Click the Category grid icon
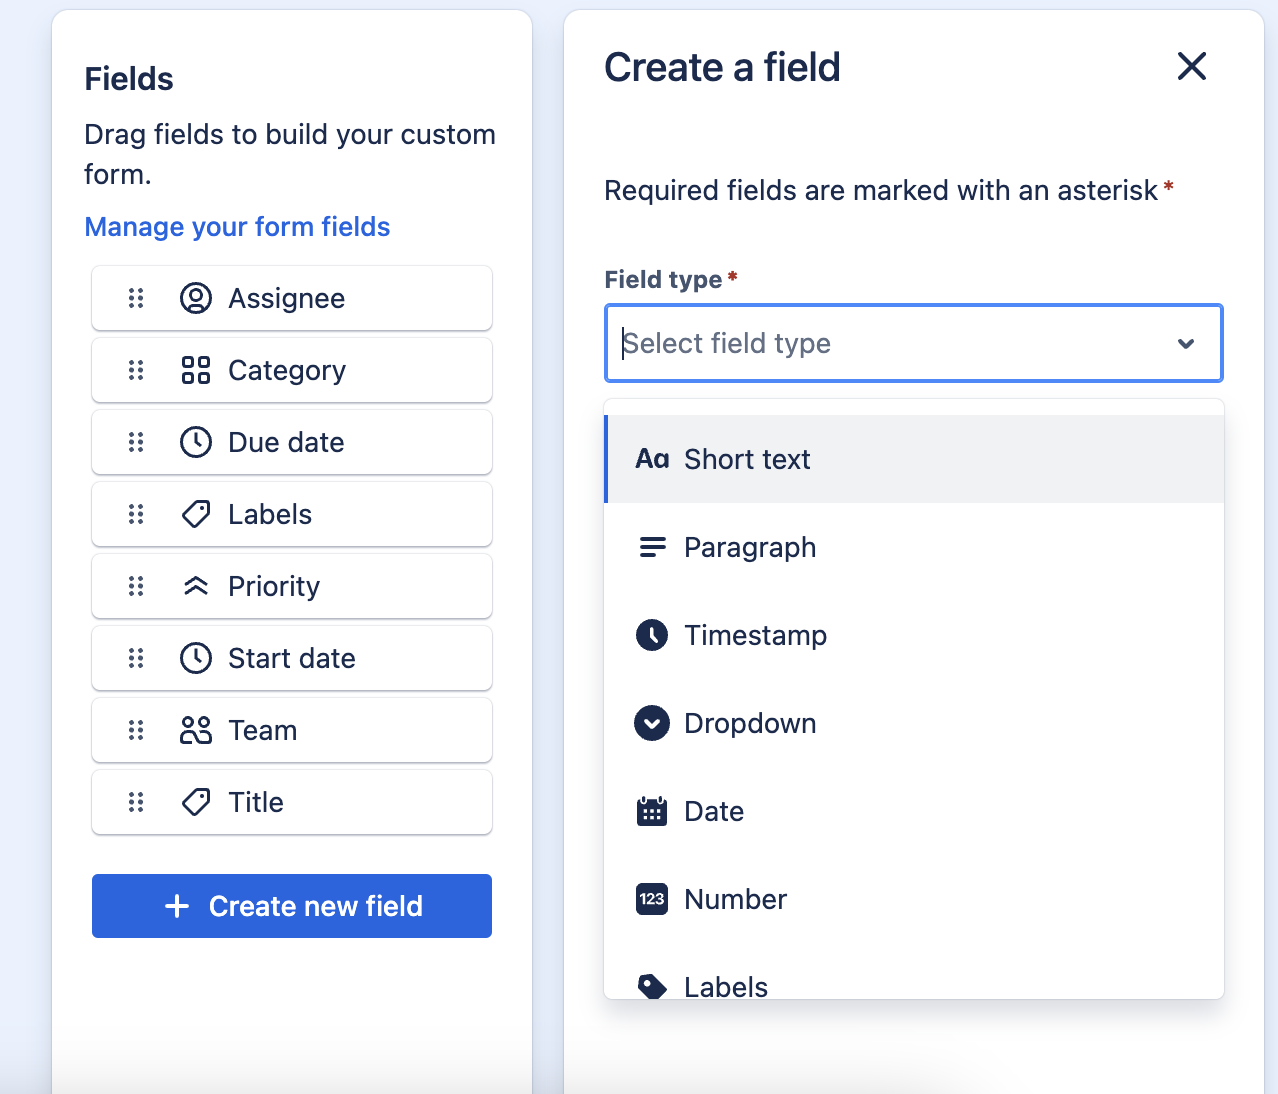The width and height of the screenshot is (1278, 1094). [x=196, y=370]
